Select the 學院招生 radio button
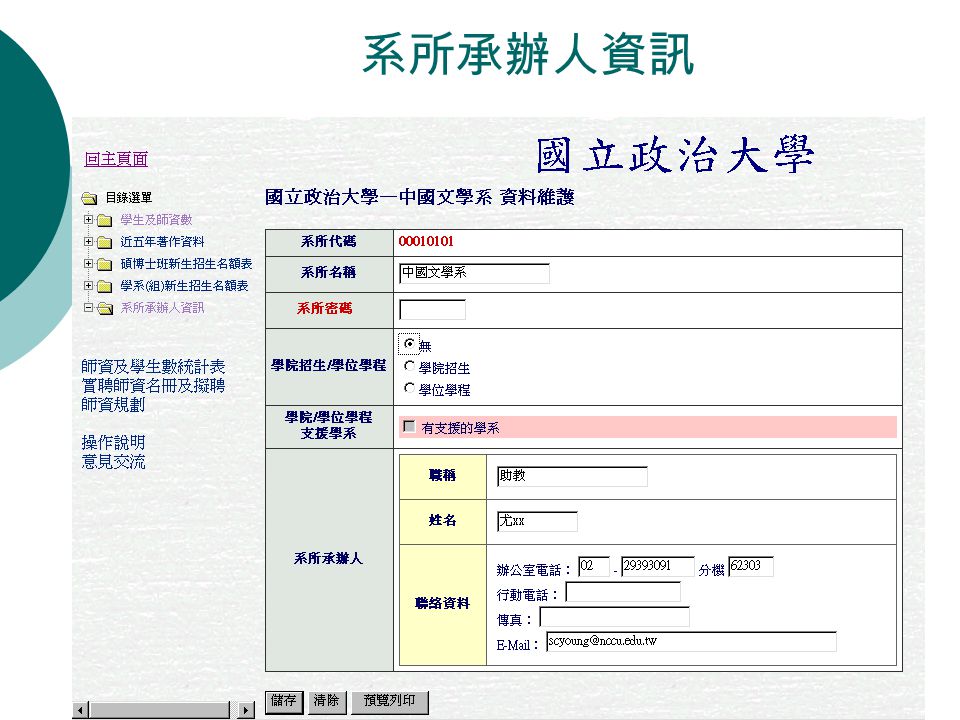The width and height of the screenshot is (960, 720). coord(409,366)
